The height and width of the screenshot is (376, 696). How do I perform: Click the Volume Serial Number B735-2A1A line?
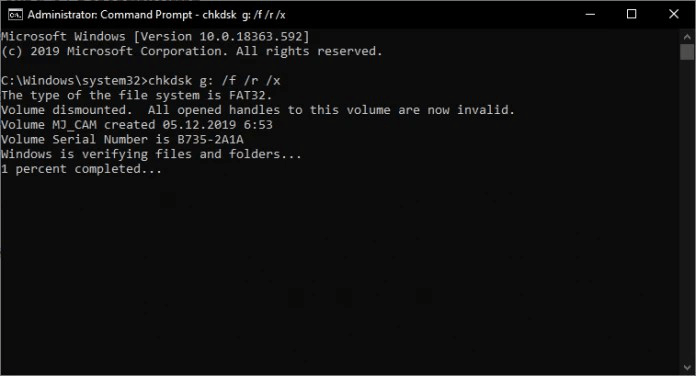[122, 139]
